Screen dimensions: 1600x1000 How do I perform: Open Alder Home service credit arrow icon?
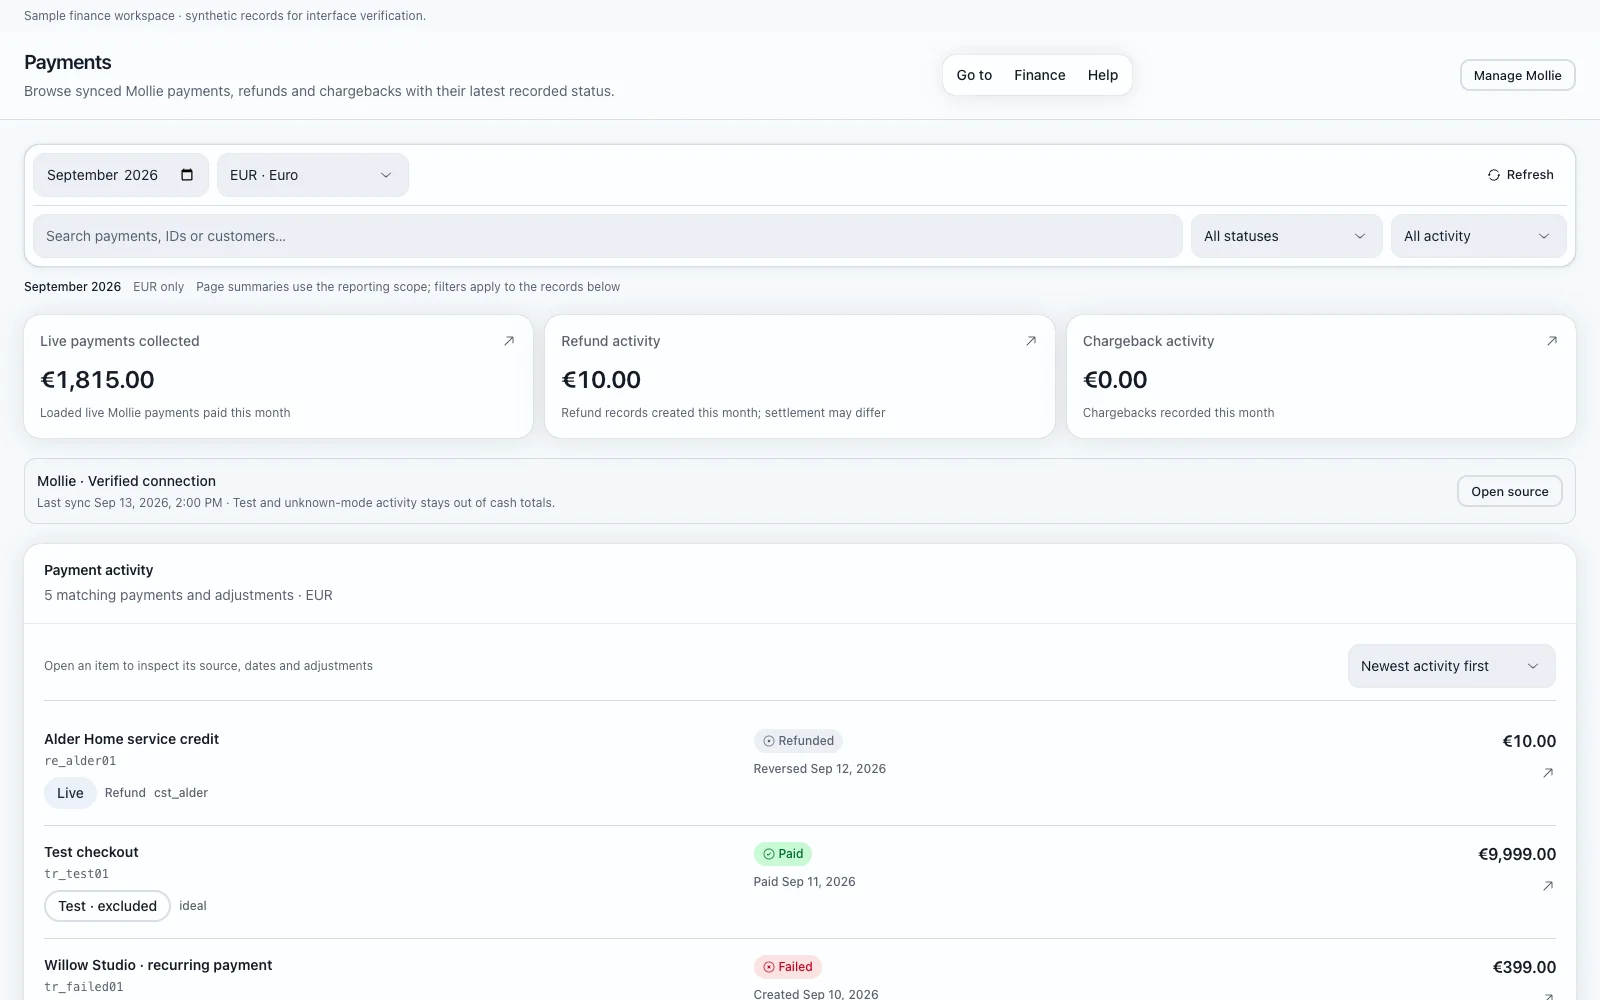[x=1548, y=773]
